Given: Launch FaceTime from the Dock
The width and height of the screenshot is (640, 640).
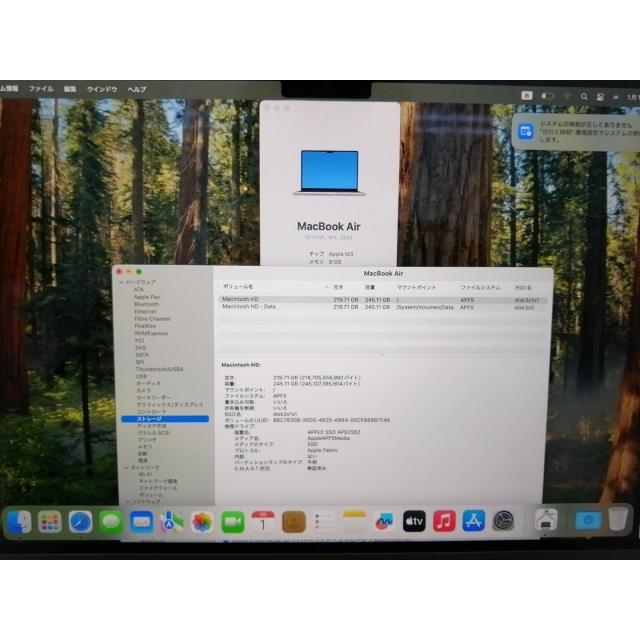Looking at the screenshot, I should [233, 522].
